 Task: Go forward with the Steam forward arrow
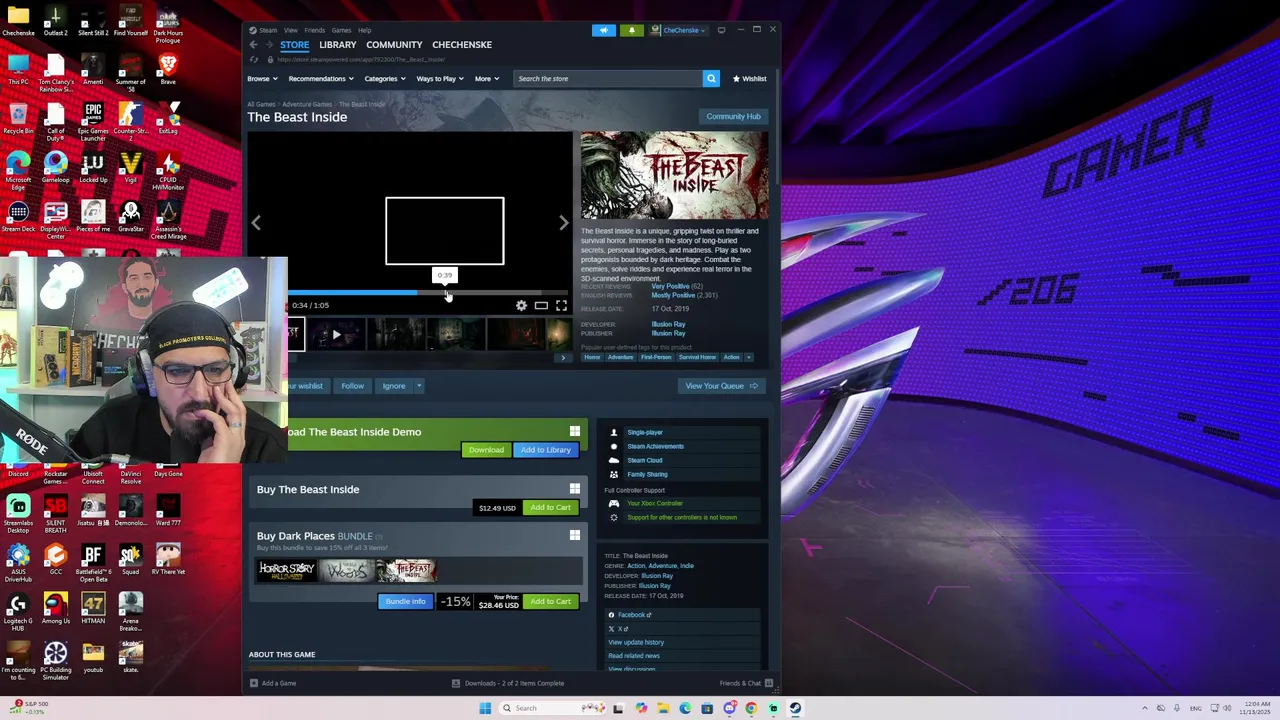click(x=269, y=45)
